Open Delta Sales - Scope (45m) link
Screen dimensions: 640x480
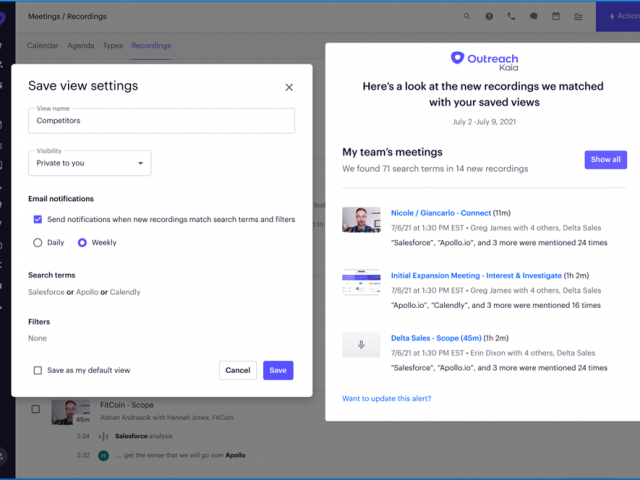point(436,338)
